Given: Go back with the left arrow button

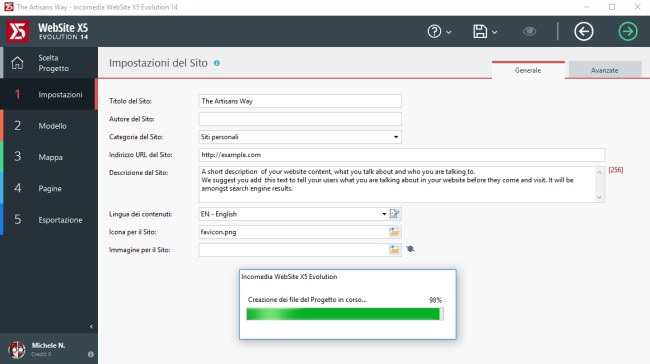Looking at the screenshot, I should pyautogui.click(x=584, y=32).
